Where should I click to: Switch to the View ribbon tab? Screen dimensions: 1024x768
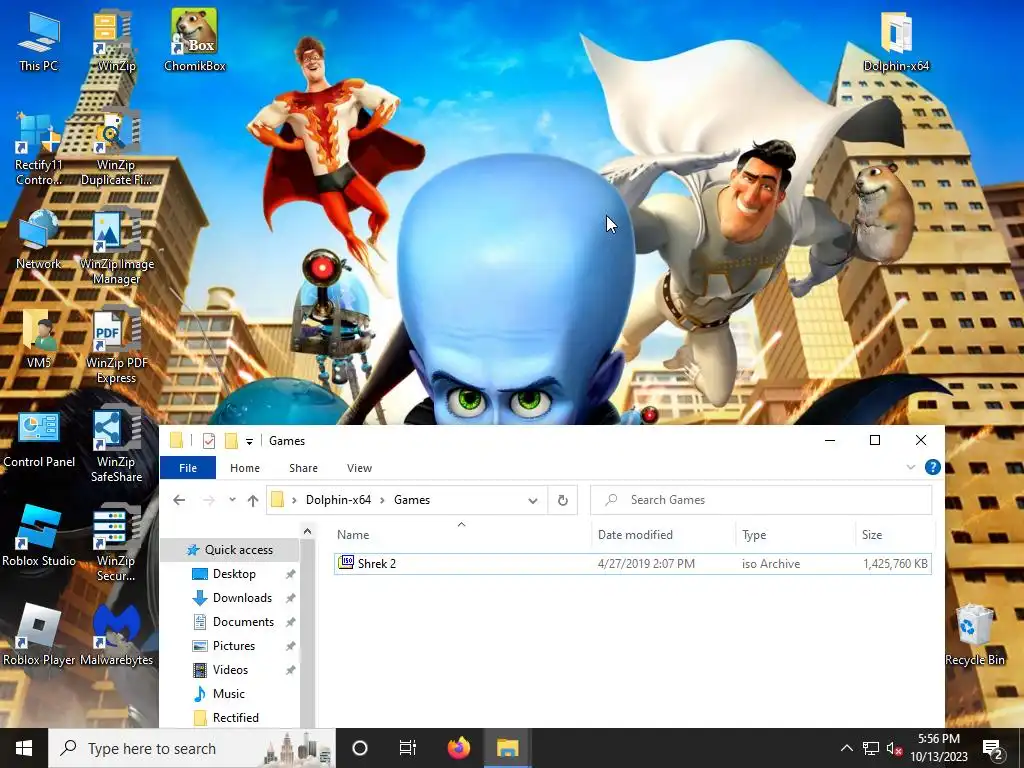point(359,468)
